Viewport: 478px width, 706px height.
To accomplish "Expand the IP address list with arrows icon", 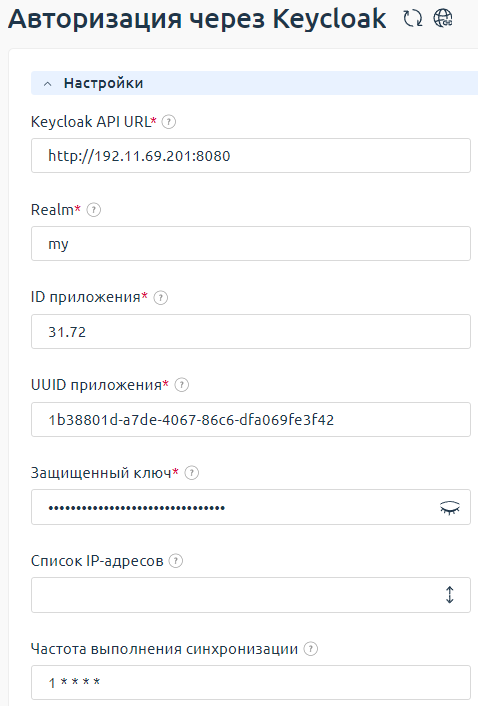I will [450, 595].
